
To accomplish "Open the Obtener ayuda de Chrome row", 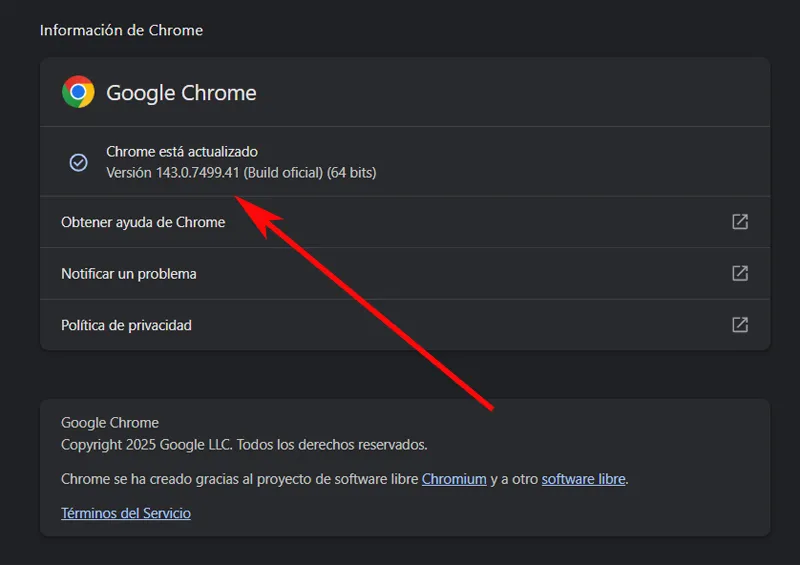I will point(143,222).
